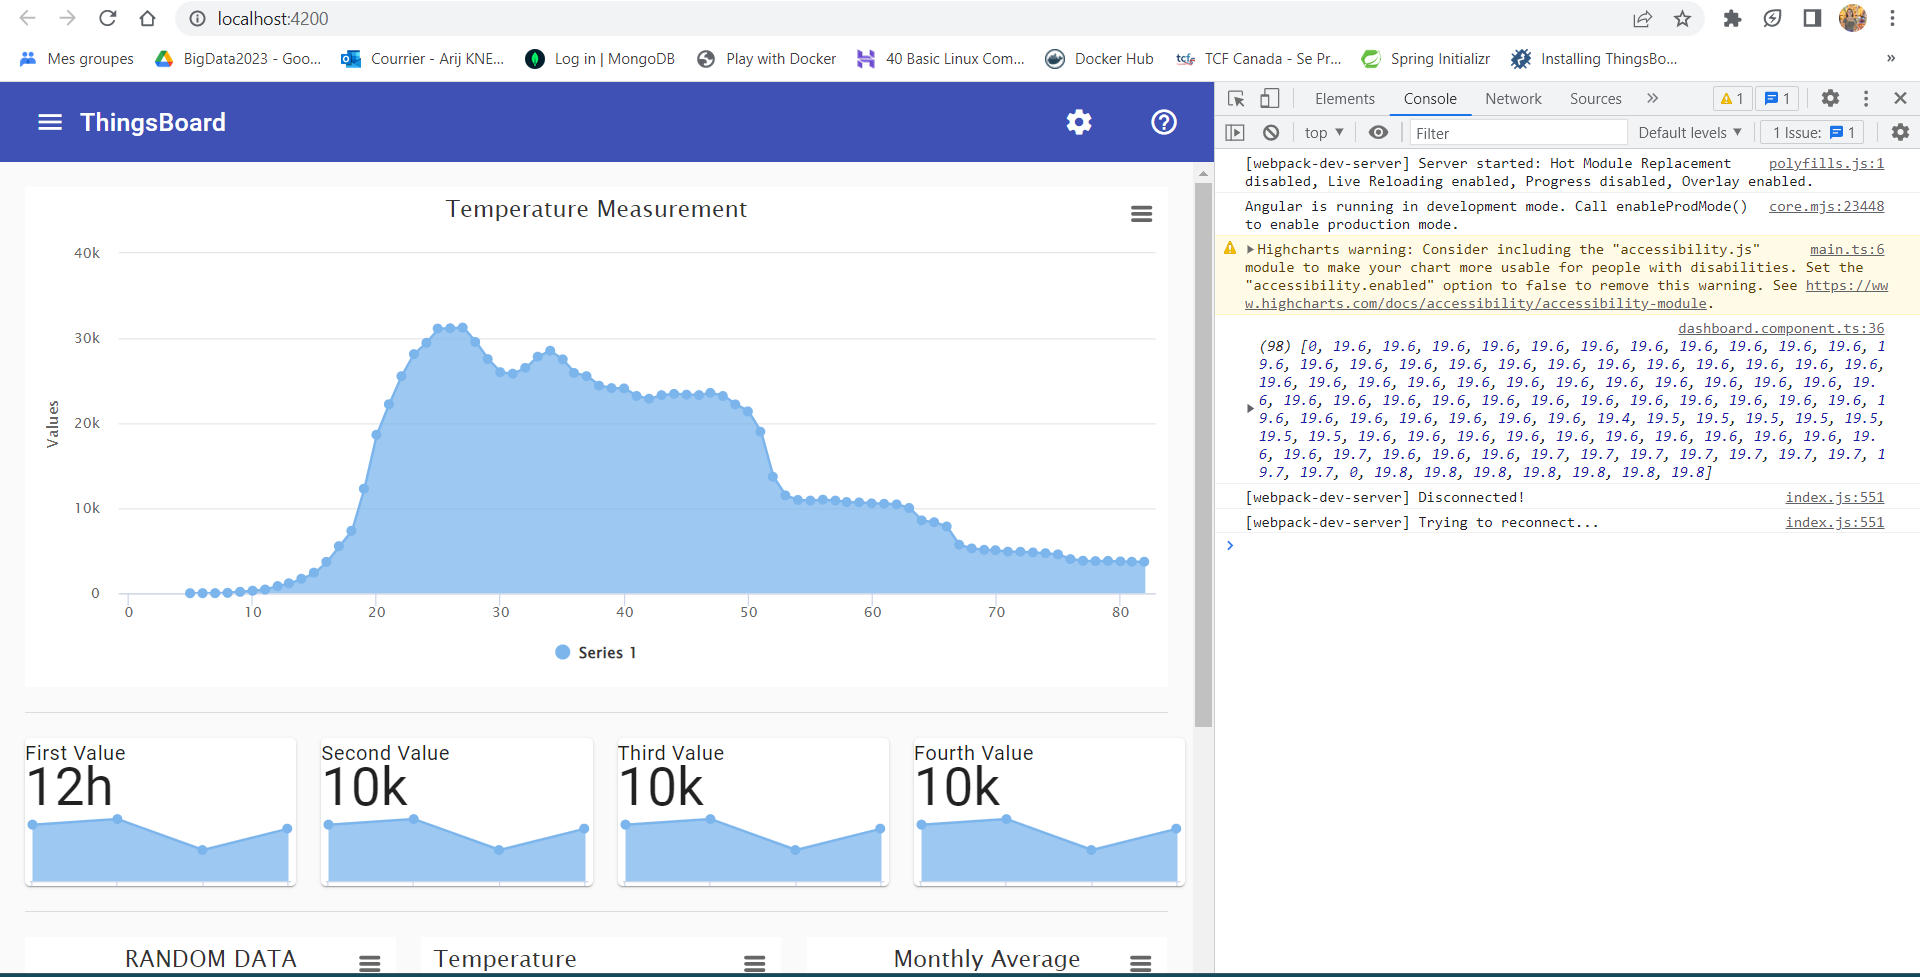Screen dimensions: 1920x977
Task: Switch to the Network tab
Action: coord(1513,98)
